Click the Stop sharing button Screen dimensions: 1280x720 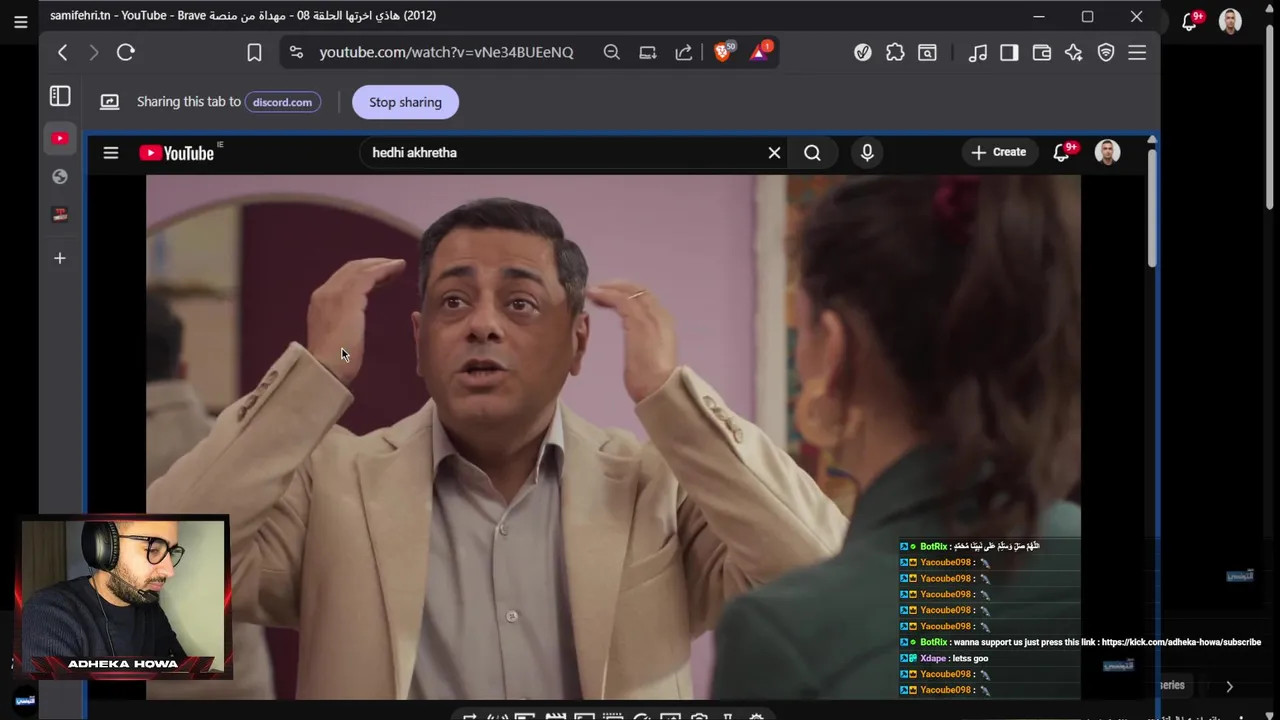(x=405, y=102)
